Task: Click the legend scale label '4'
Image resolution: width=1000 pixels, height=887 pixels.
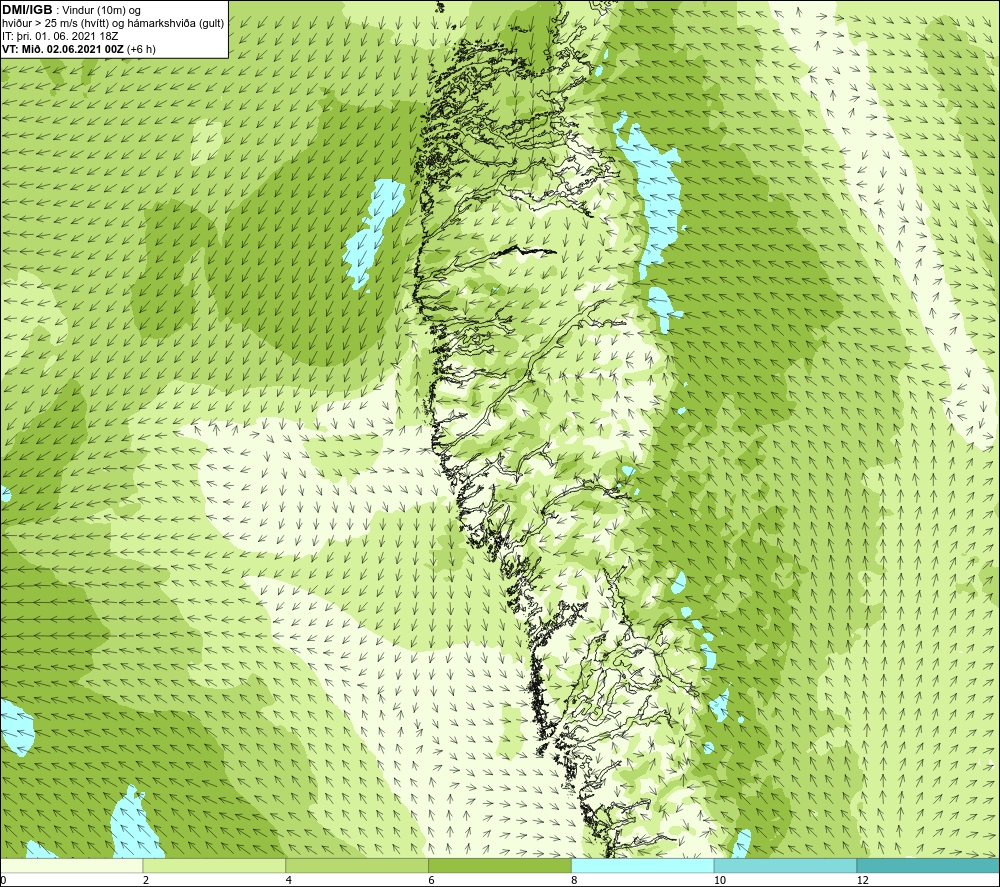Action: click(x=289, y=881)
